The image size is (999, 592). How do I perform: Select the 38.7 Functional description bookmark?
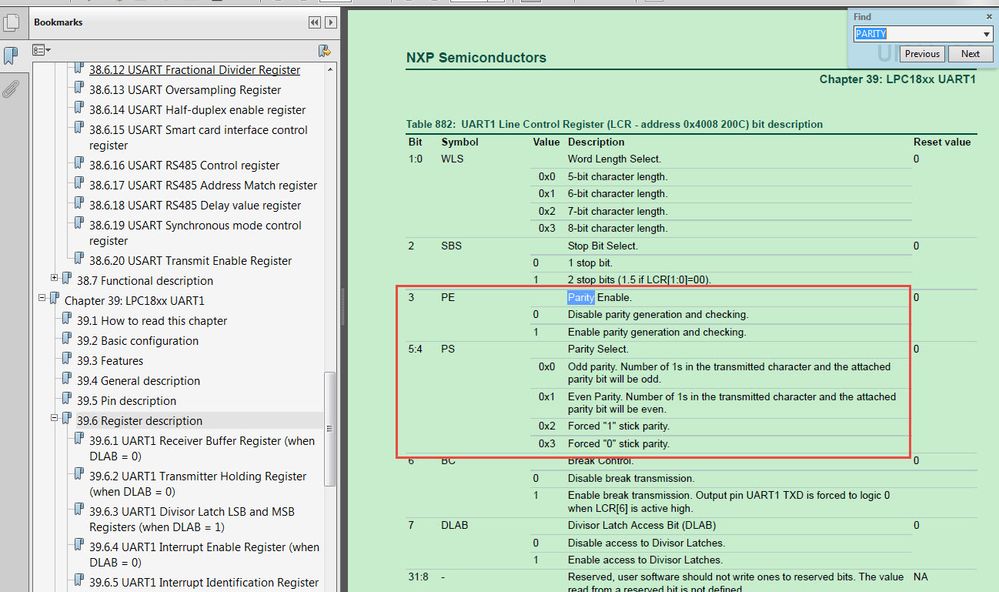(145, 281)
